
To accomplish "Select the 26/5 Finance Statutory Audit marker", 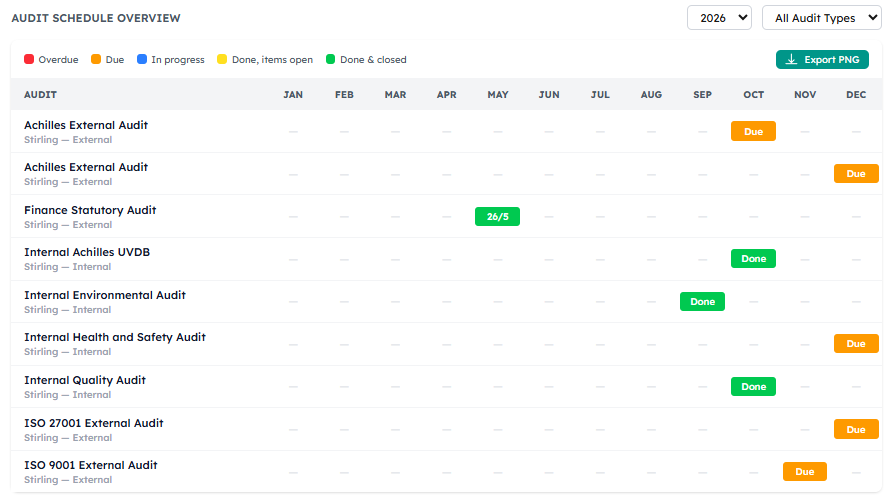I will pyautogui.click(x=497, y=217).
